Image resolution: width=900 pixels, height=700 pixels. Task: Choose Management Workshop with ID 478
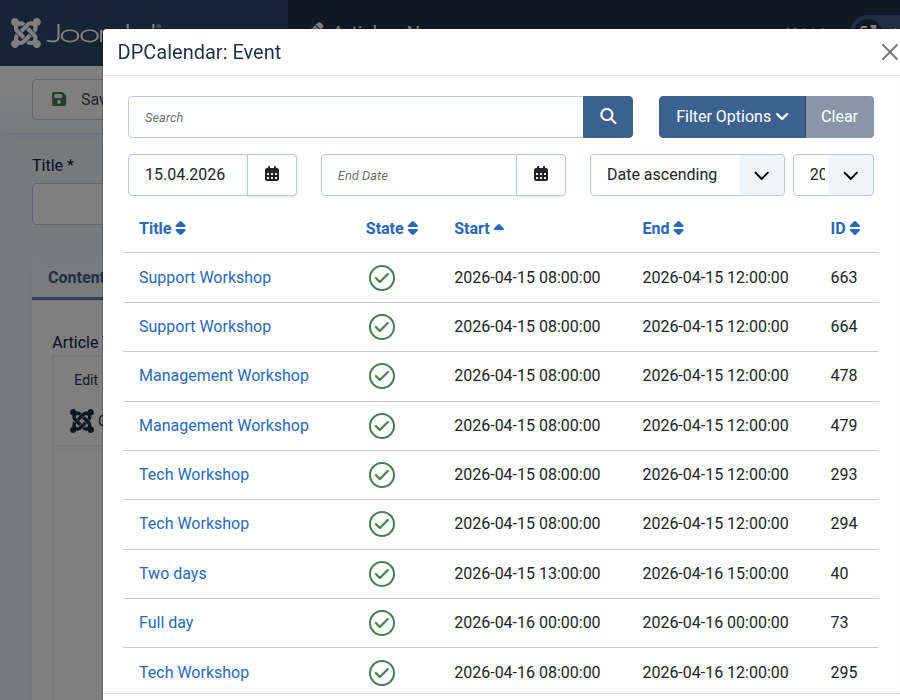(x=223, y=376)
